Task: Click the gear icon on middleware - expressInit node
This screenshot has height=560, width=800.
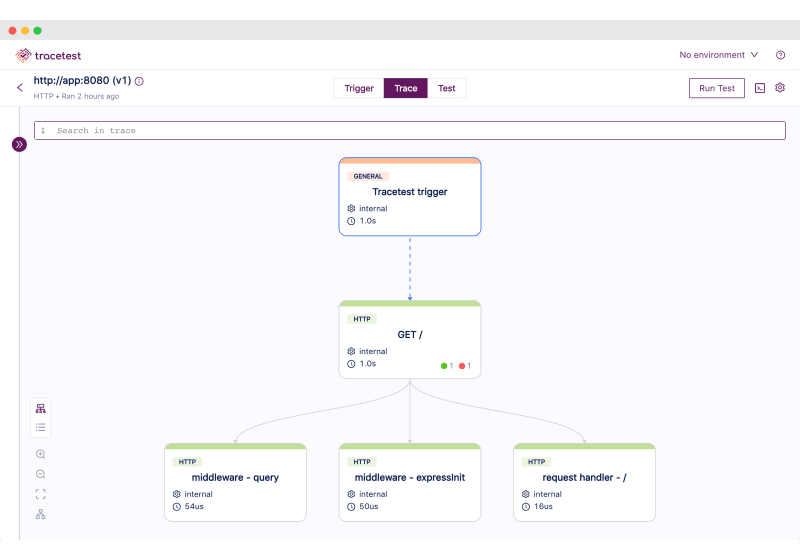Action: (x=351, y=494)
